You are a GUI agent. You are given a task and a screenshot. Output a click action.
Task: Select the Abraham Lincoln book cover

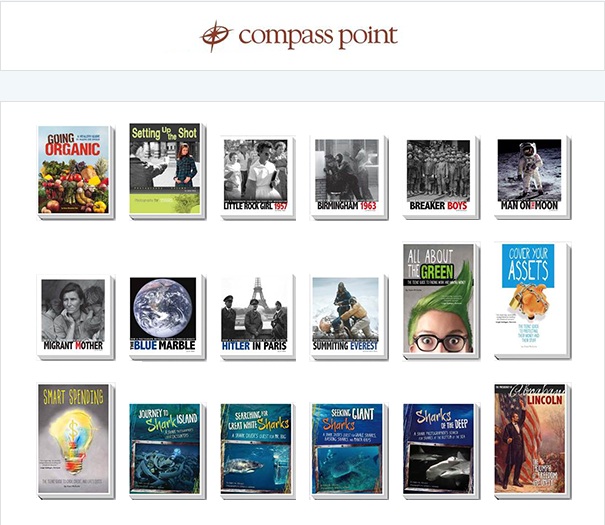point(532,441)
